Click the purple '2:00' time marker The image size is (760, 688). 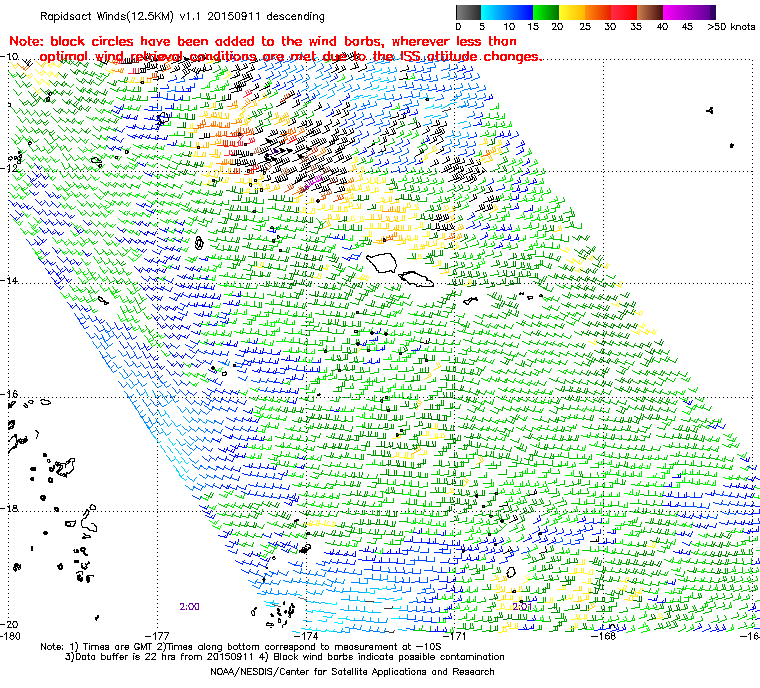coord(190,607)
